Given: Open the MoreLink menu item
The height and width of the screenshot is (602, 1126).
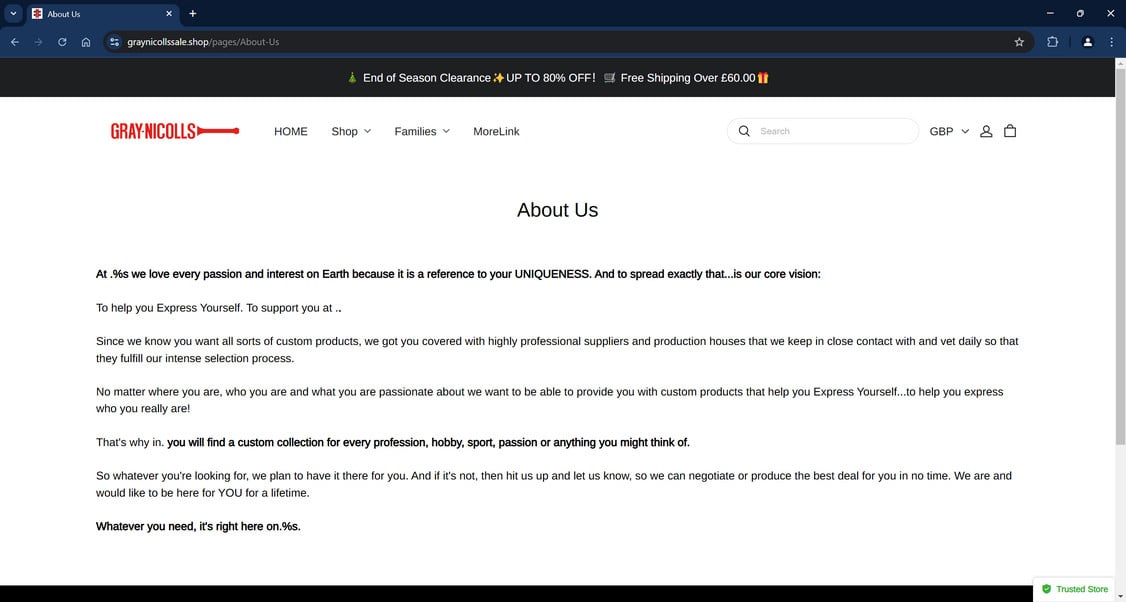Looking at the screenshot, I should [496, 131].
